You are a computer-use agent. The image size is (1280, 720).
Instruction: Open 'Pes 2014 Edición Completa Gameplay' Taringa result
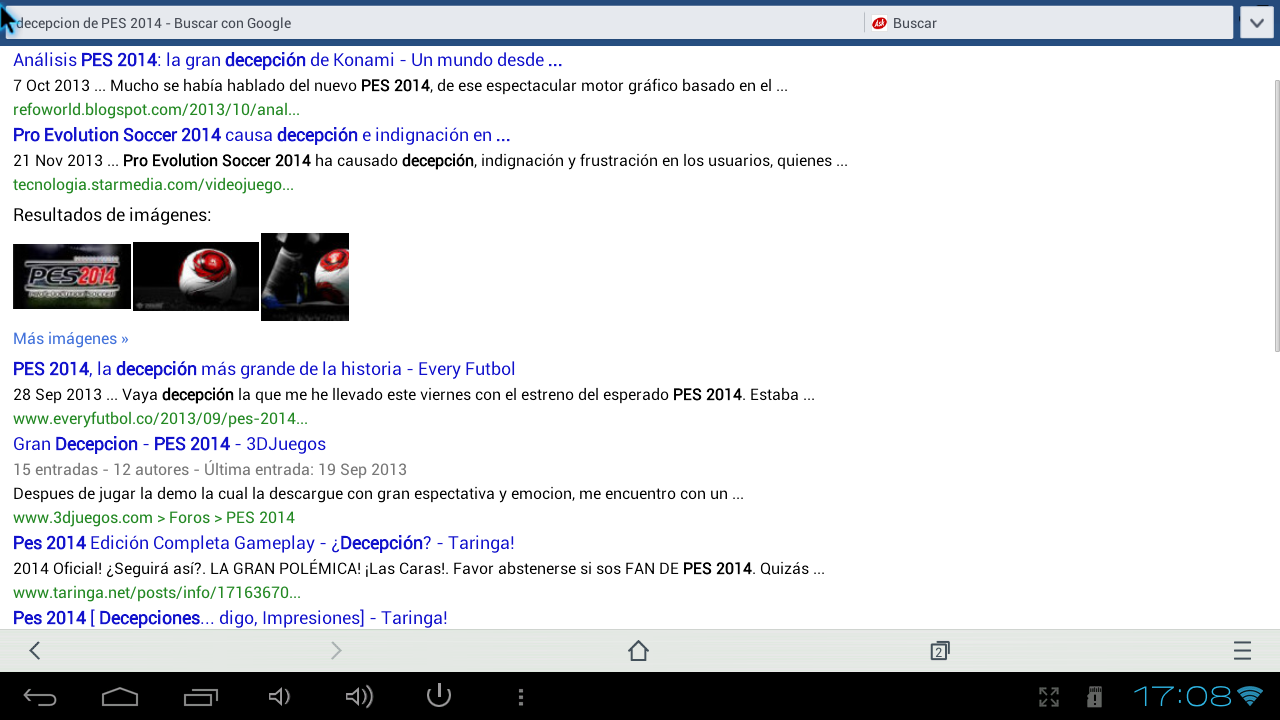pos(264,543)
